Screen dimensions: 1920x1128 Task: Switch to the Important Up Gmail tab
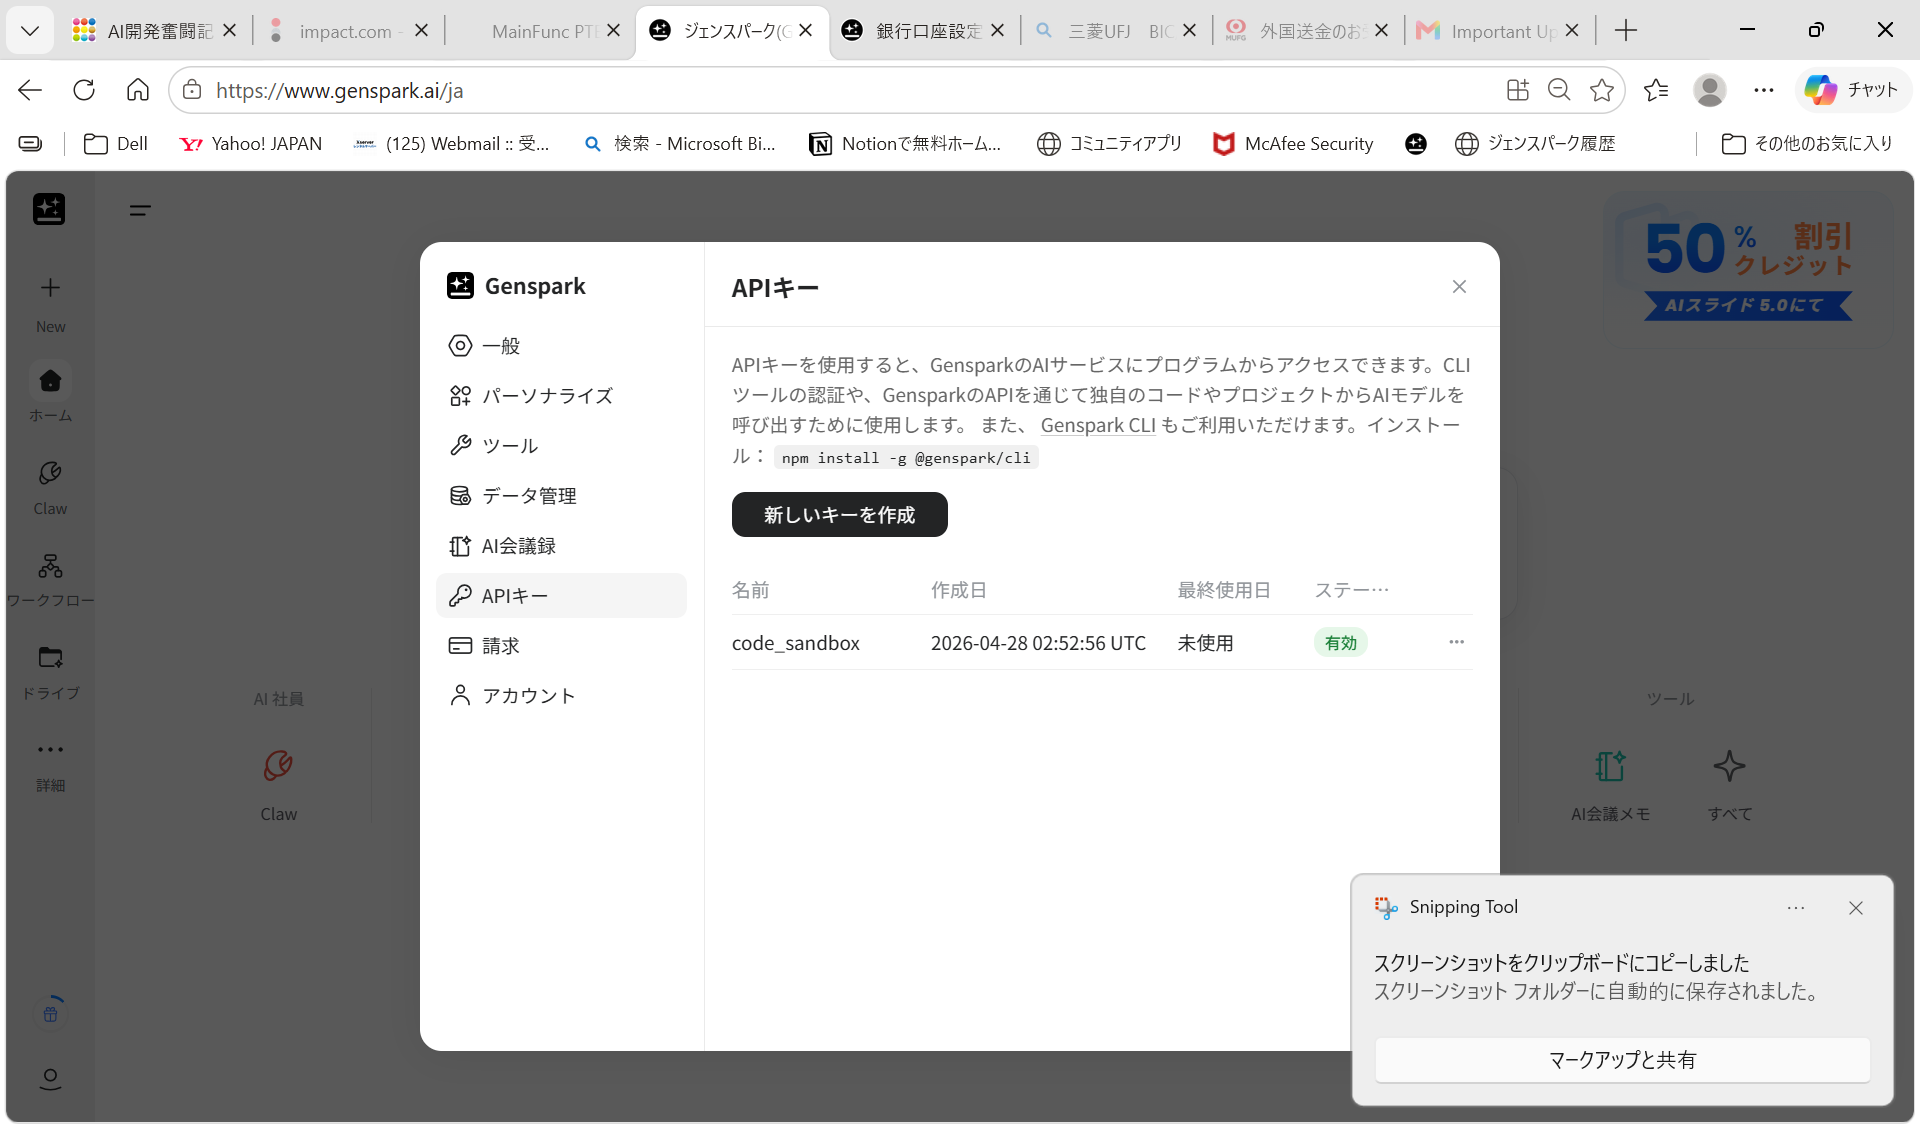click(x=1499, y=31)
